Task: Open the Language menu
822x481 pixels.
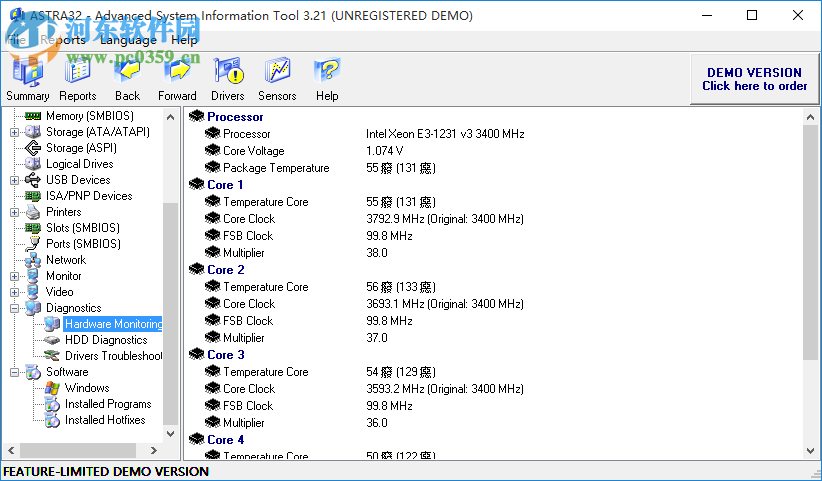Action: 128,40
